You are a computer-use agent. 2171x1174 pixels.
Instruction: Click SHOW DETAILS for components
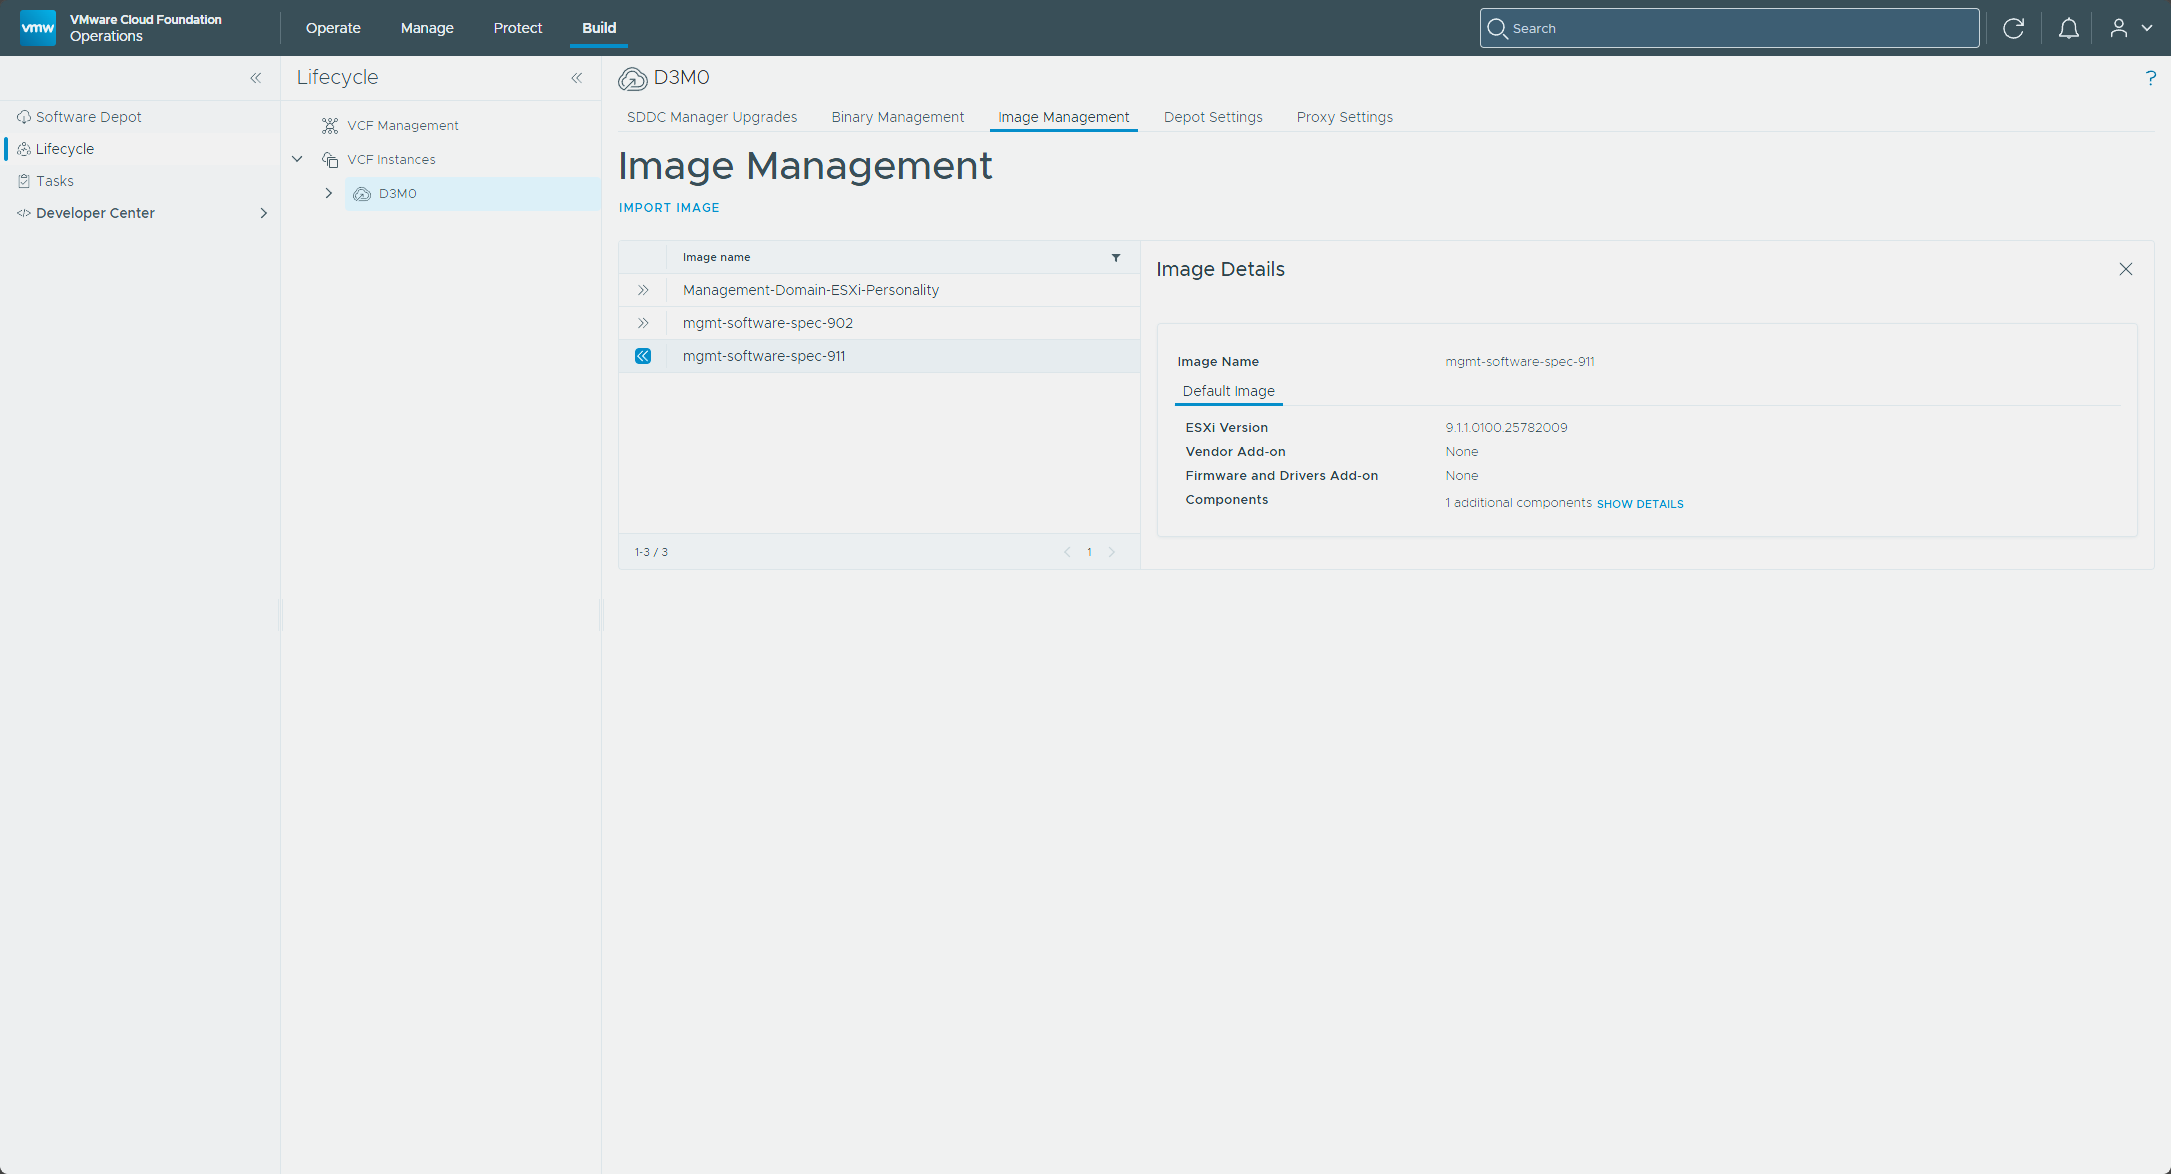[x=1640, y=504]
